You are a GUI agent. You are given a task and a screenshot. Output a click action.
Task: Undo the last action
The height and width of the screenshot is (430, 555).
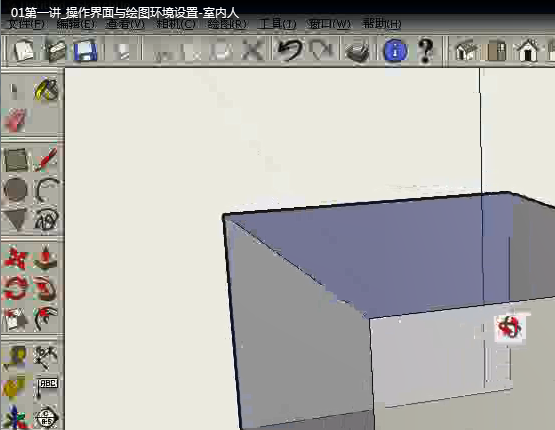coord(290,50)
